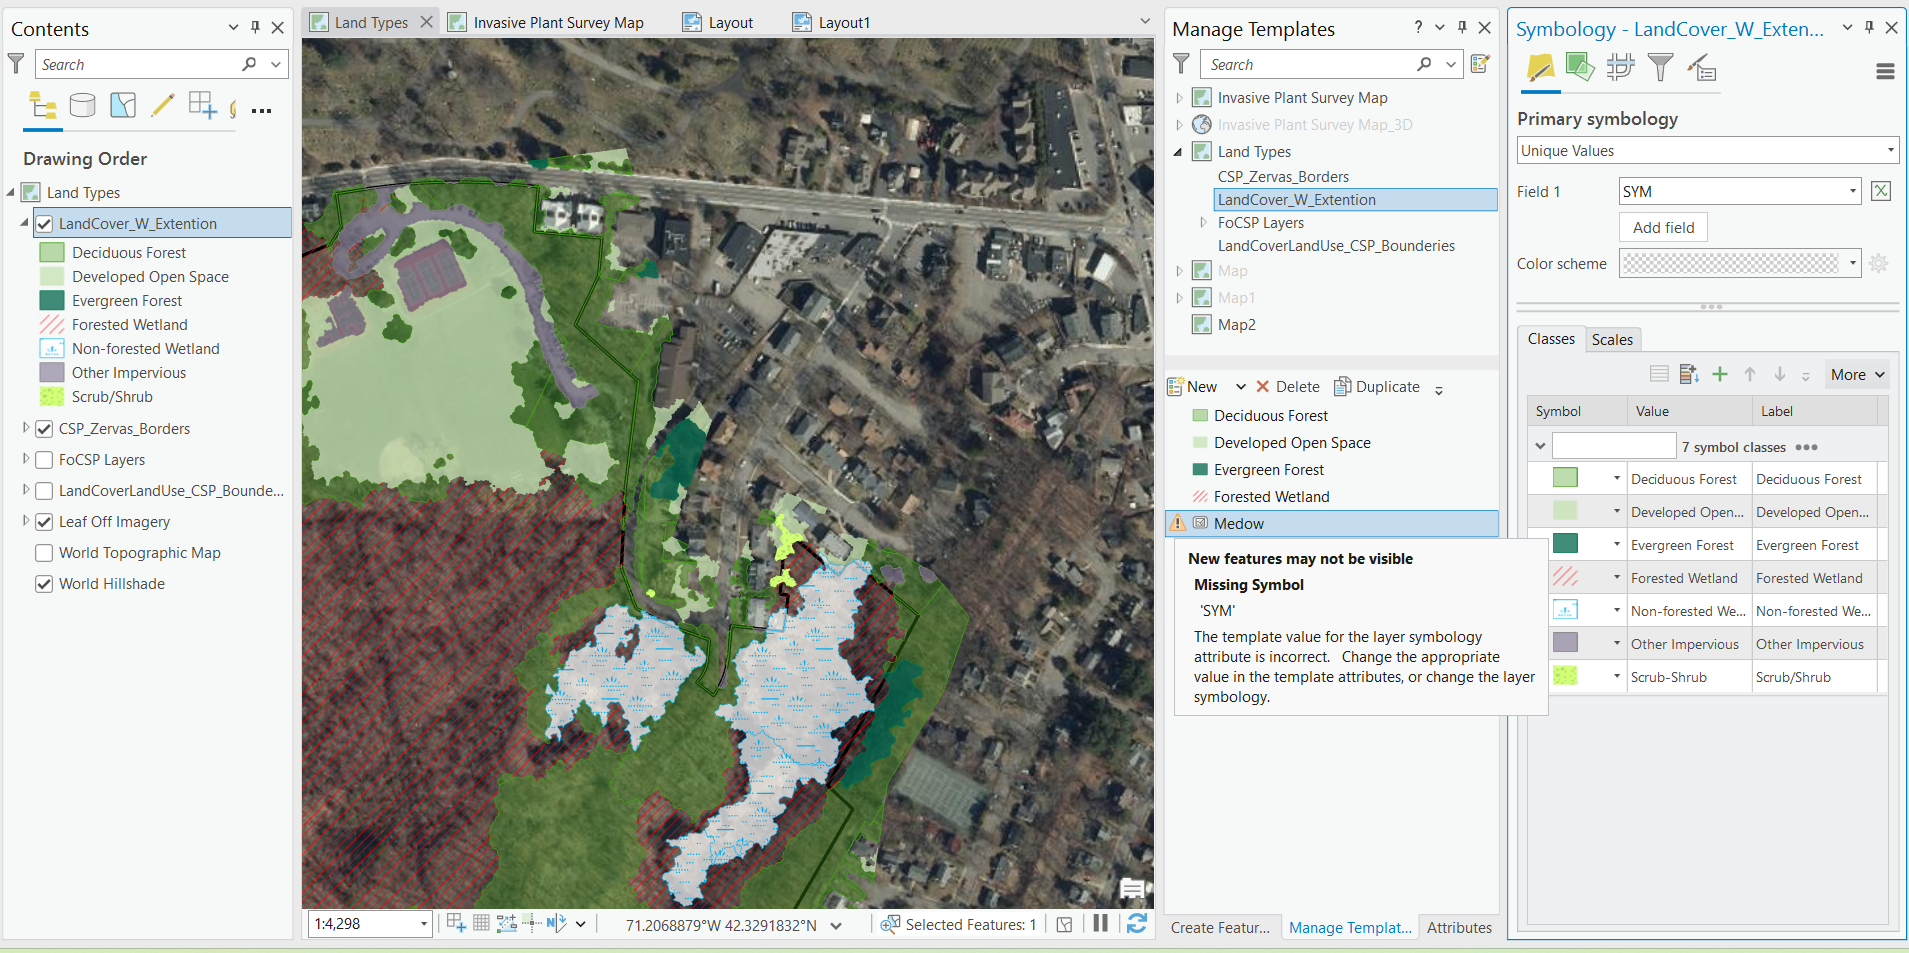Toggle LandCoverLandUse_CSP_Boundaries layer on

(x=44, y=490)
